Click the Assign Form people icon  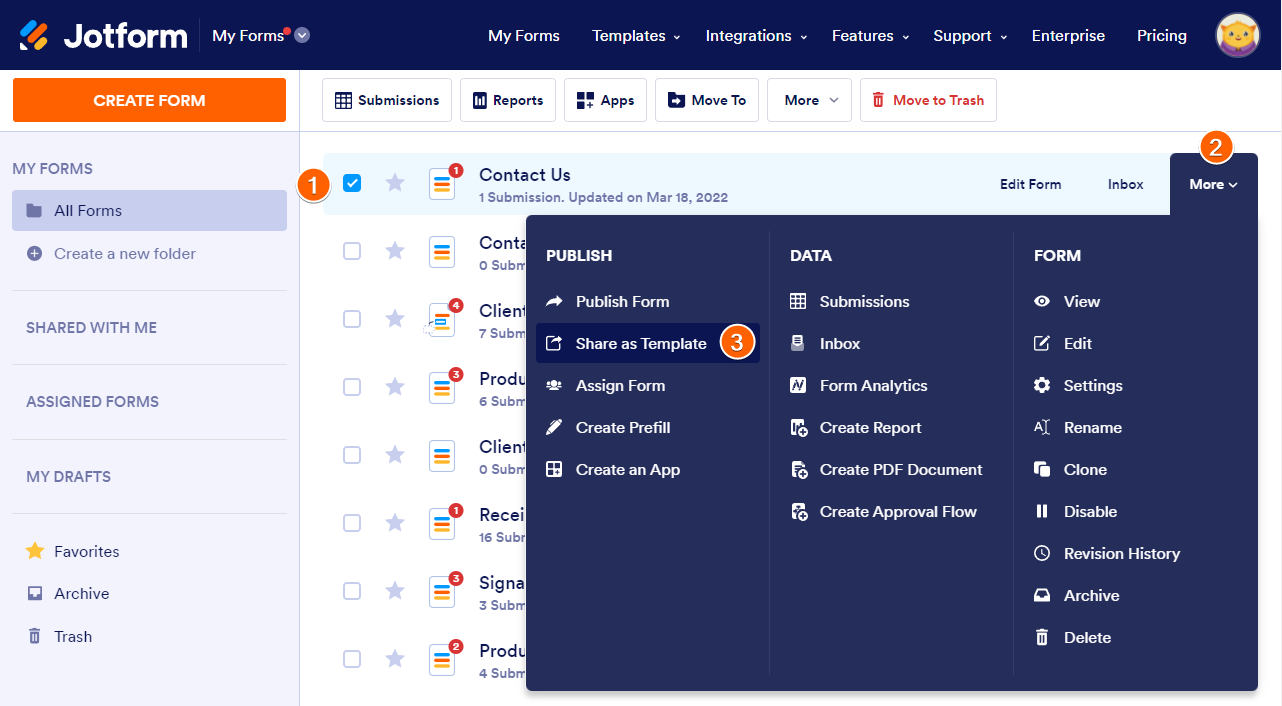click(554, 385)
